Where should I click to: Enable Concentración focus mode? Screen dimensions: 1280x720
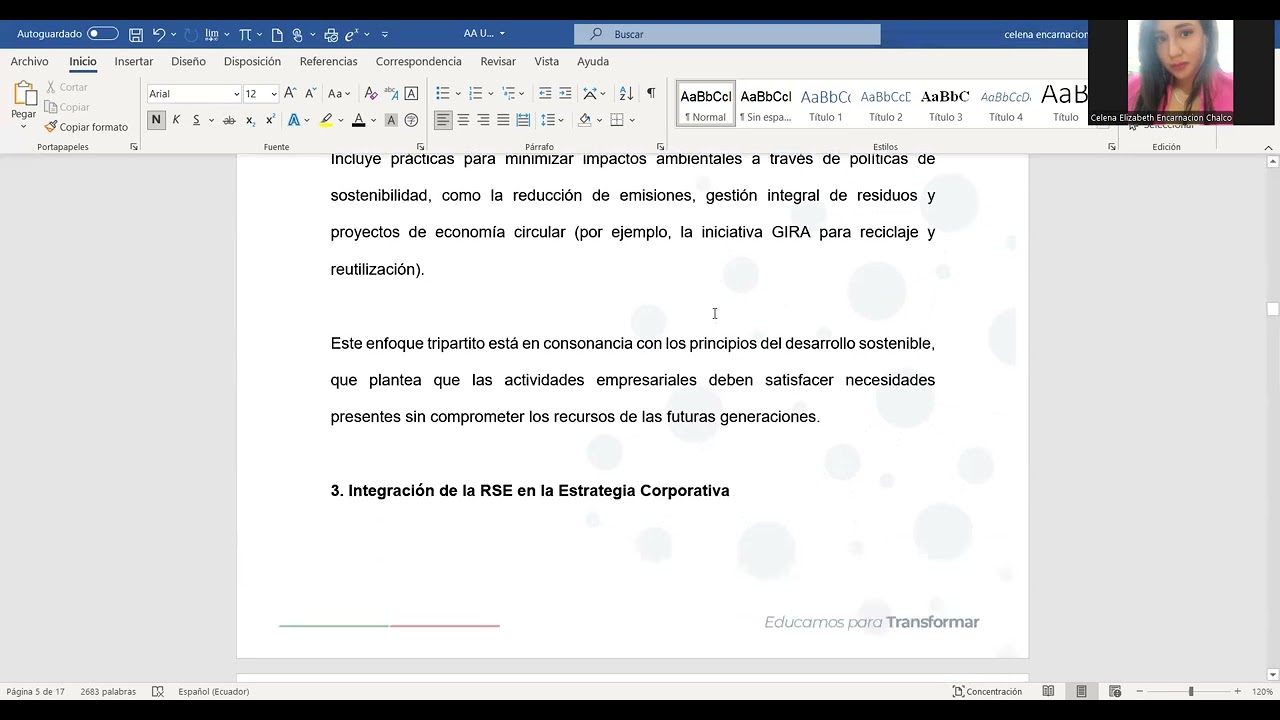click(x=987, y=691)
